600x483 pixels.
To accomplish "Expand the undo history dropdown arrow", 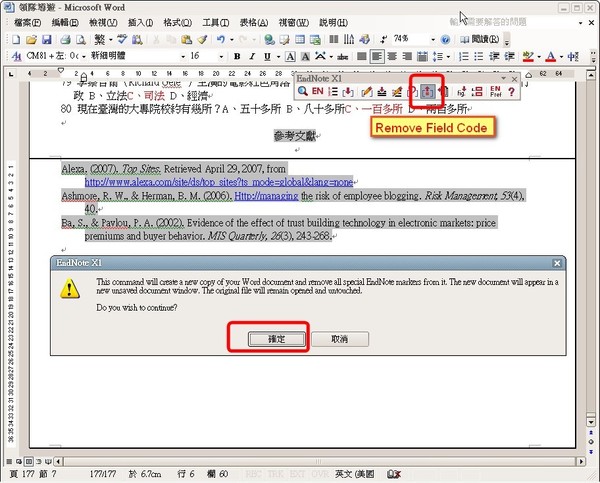I will (232, 39).
